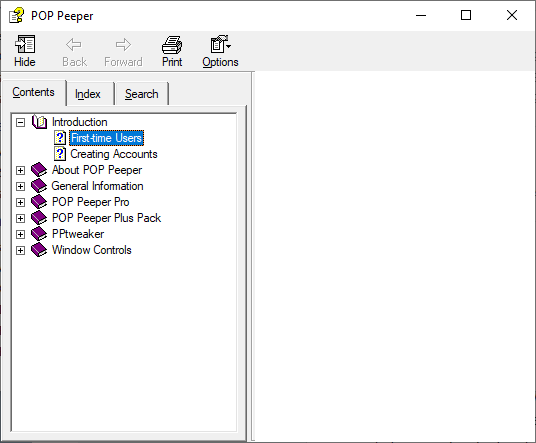536x443 pixels.
Task: Expand the PPtweaker node
Action: [x=21, y=234]
